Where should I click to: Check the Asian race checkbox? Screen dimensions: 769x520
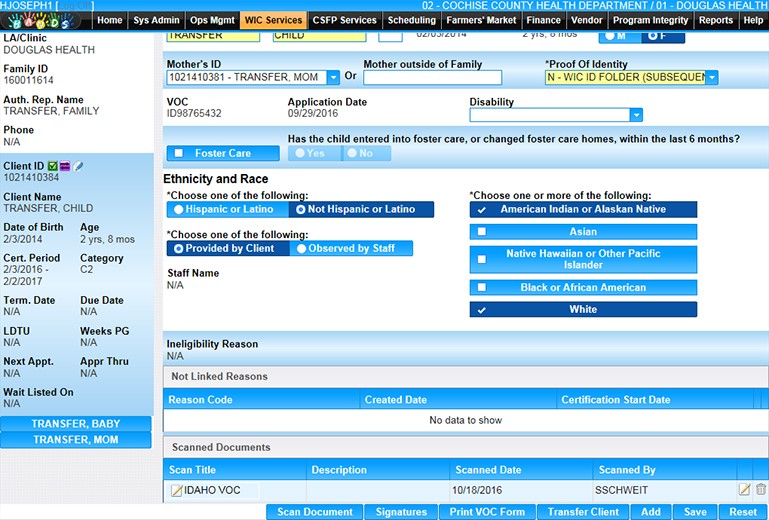tap(482, 232)
